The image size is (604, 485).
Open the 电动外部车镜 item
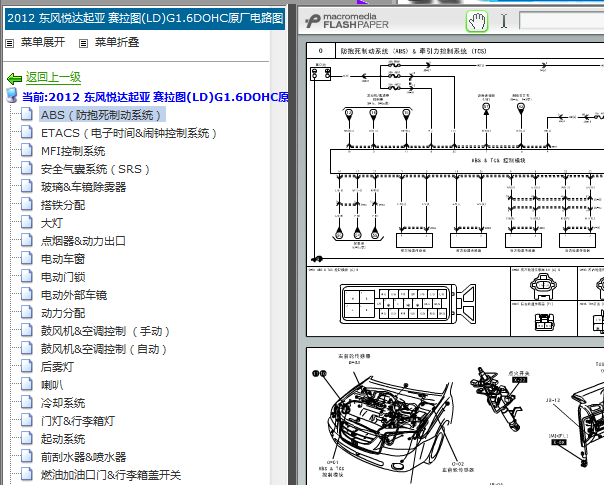click(74, 295)
